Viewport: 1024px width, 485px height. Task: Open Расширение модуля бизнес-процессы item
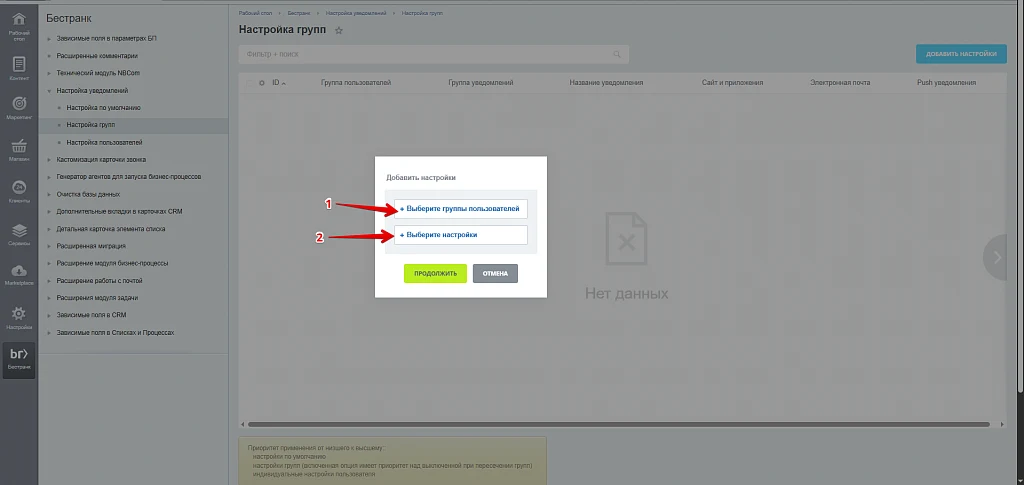pos(112,263)
